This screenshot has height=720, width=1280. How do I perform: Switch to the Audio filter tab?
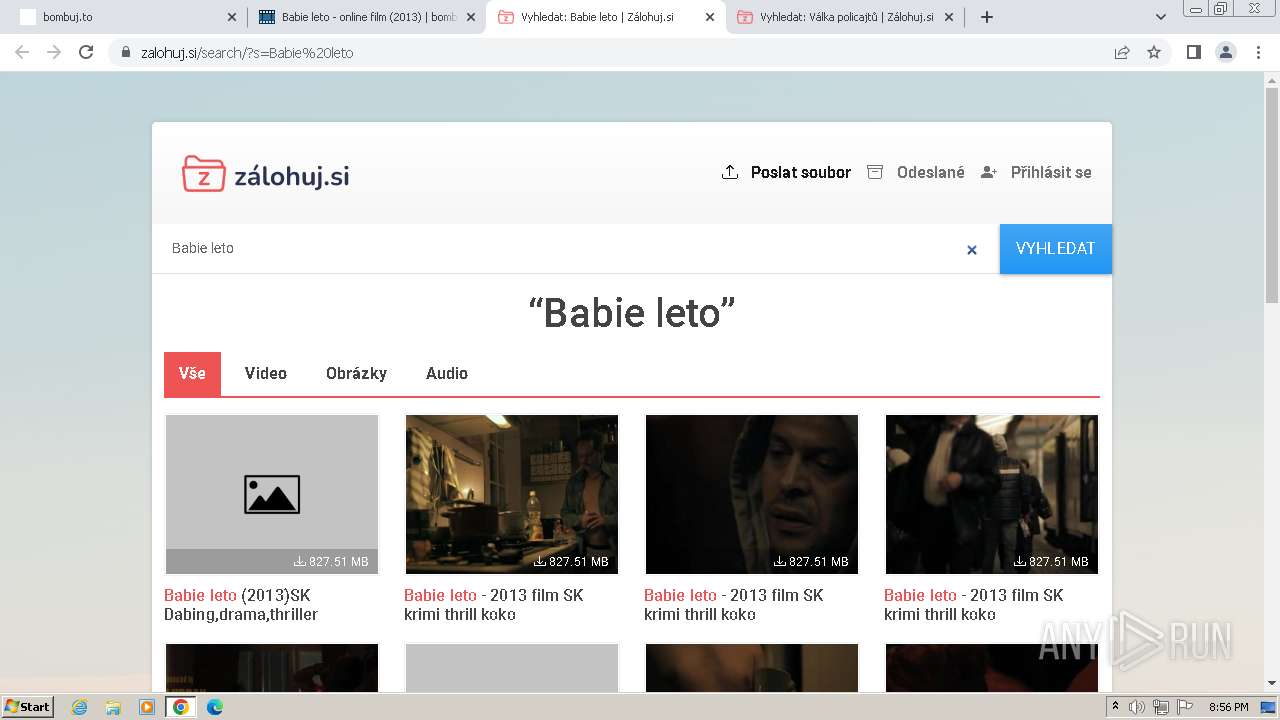pyautogui.click(x=447, y=373)
